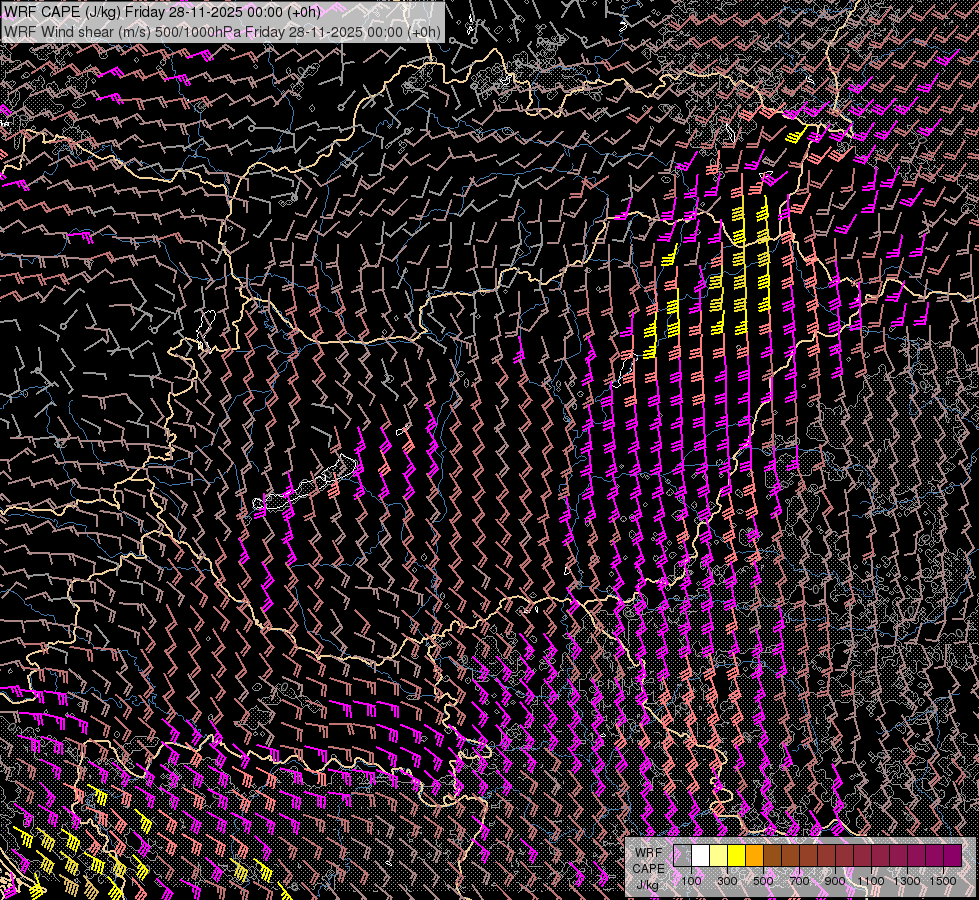Click the 'WRF Wind shear (m/s)' title line

click(x=222, y=31)
